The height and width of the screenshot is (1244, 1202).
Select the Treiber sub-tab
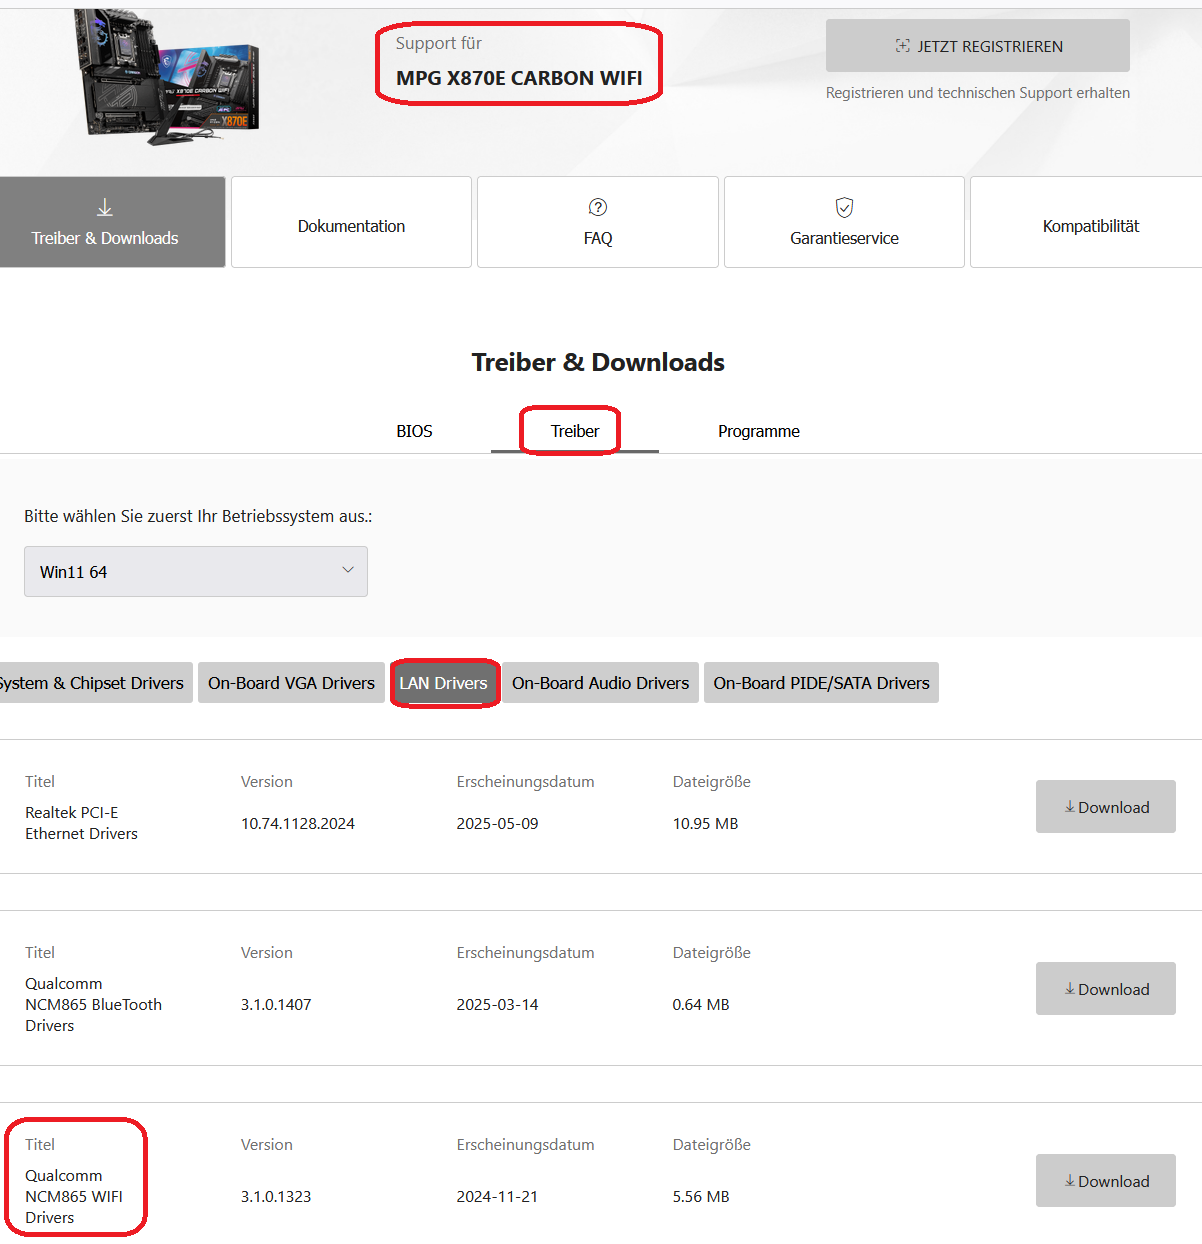tap(575, 431)
